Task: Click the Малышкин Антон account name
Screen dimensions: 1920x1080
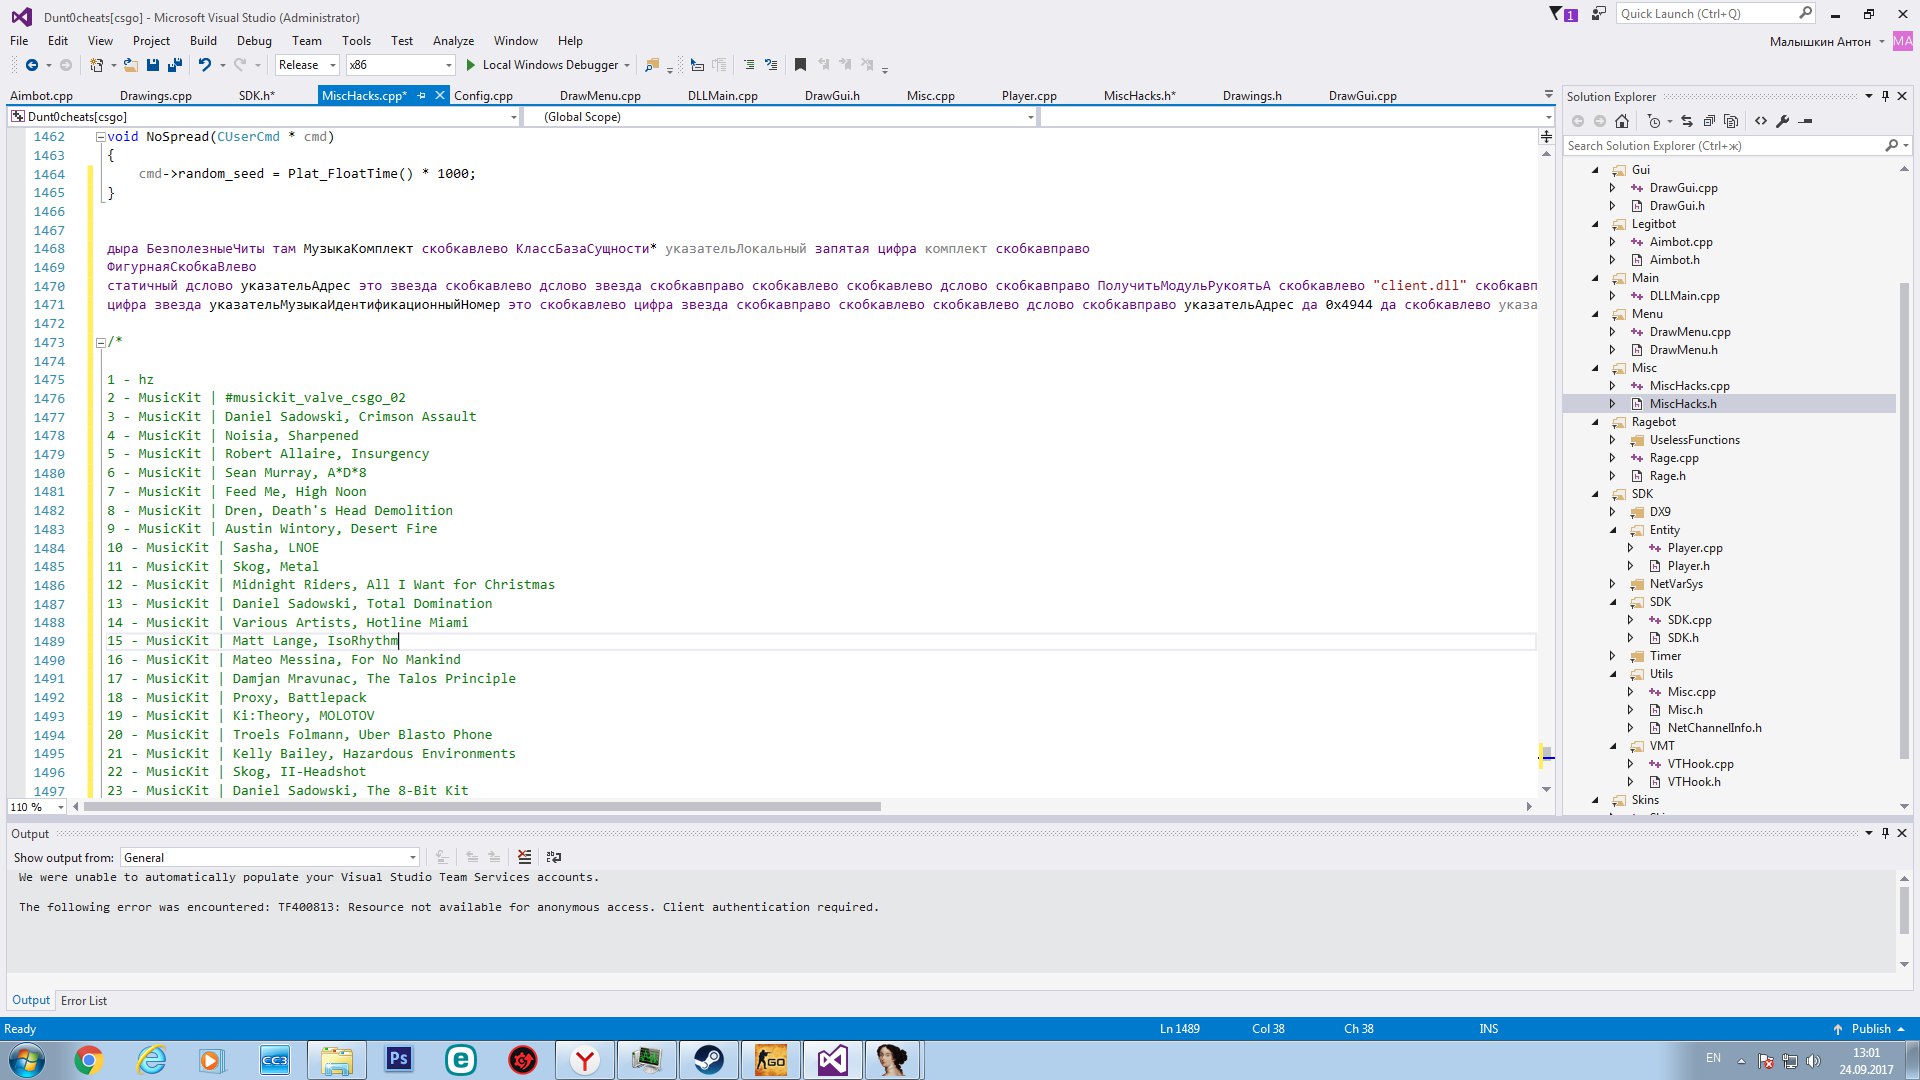Action: (1820, 42)
